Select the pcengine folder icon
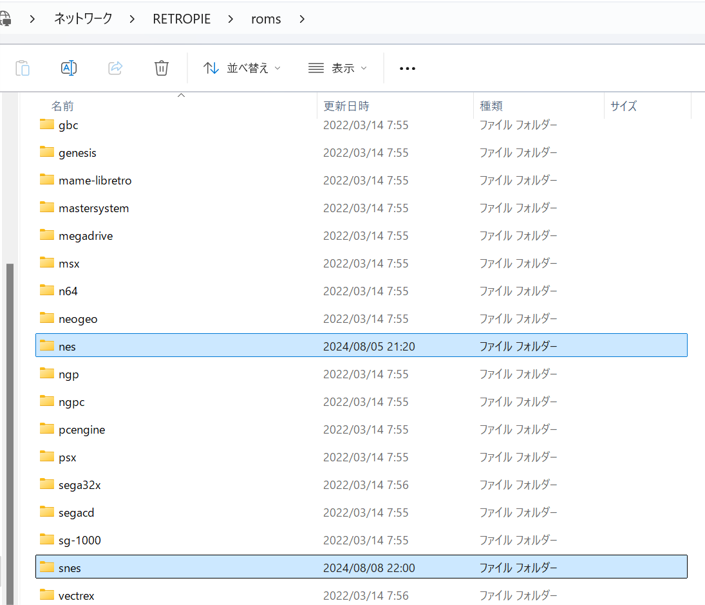The image size is (705, 605). 47,429
